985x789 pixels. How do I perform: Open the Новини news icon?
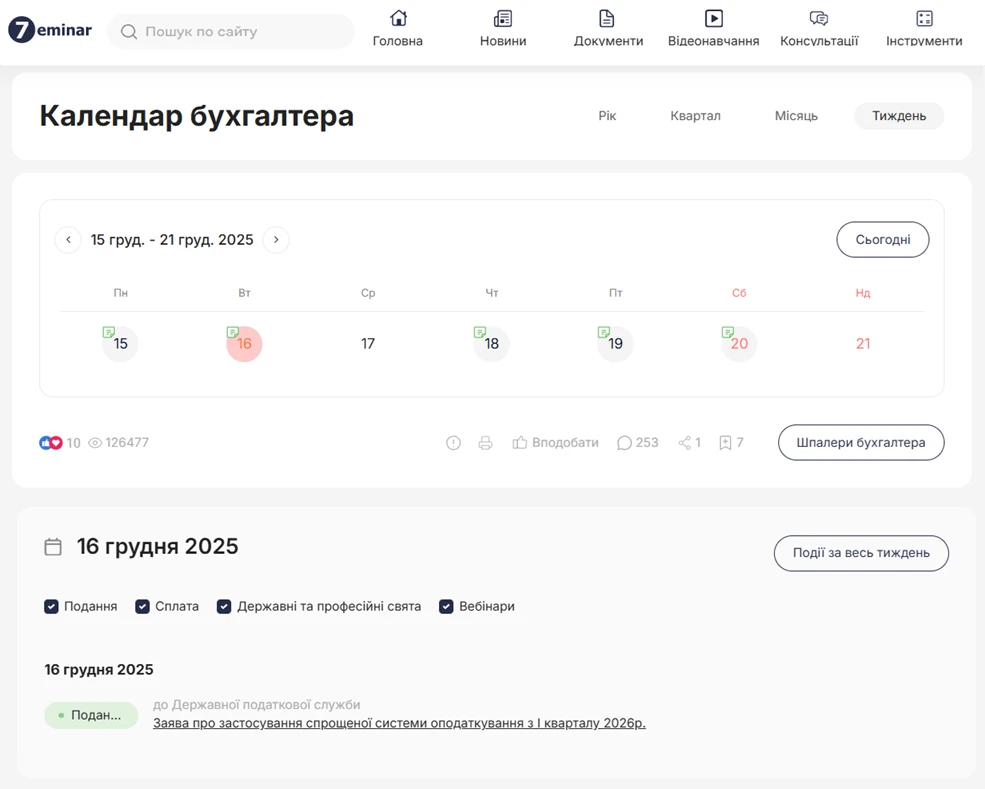(502, 20)
